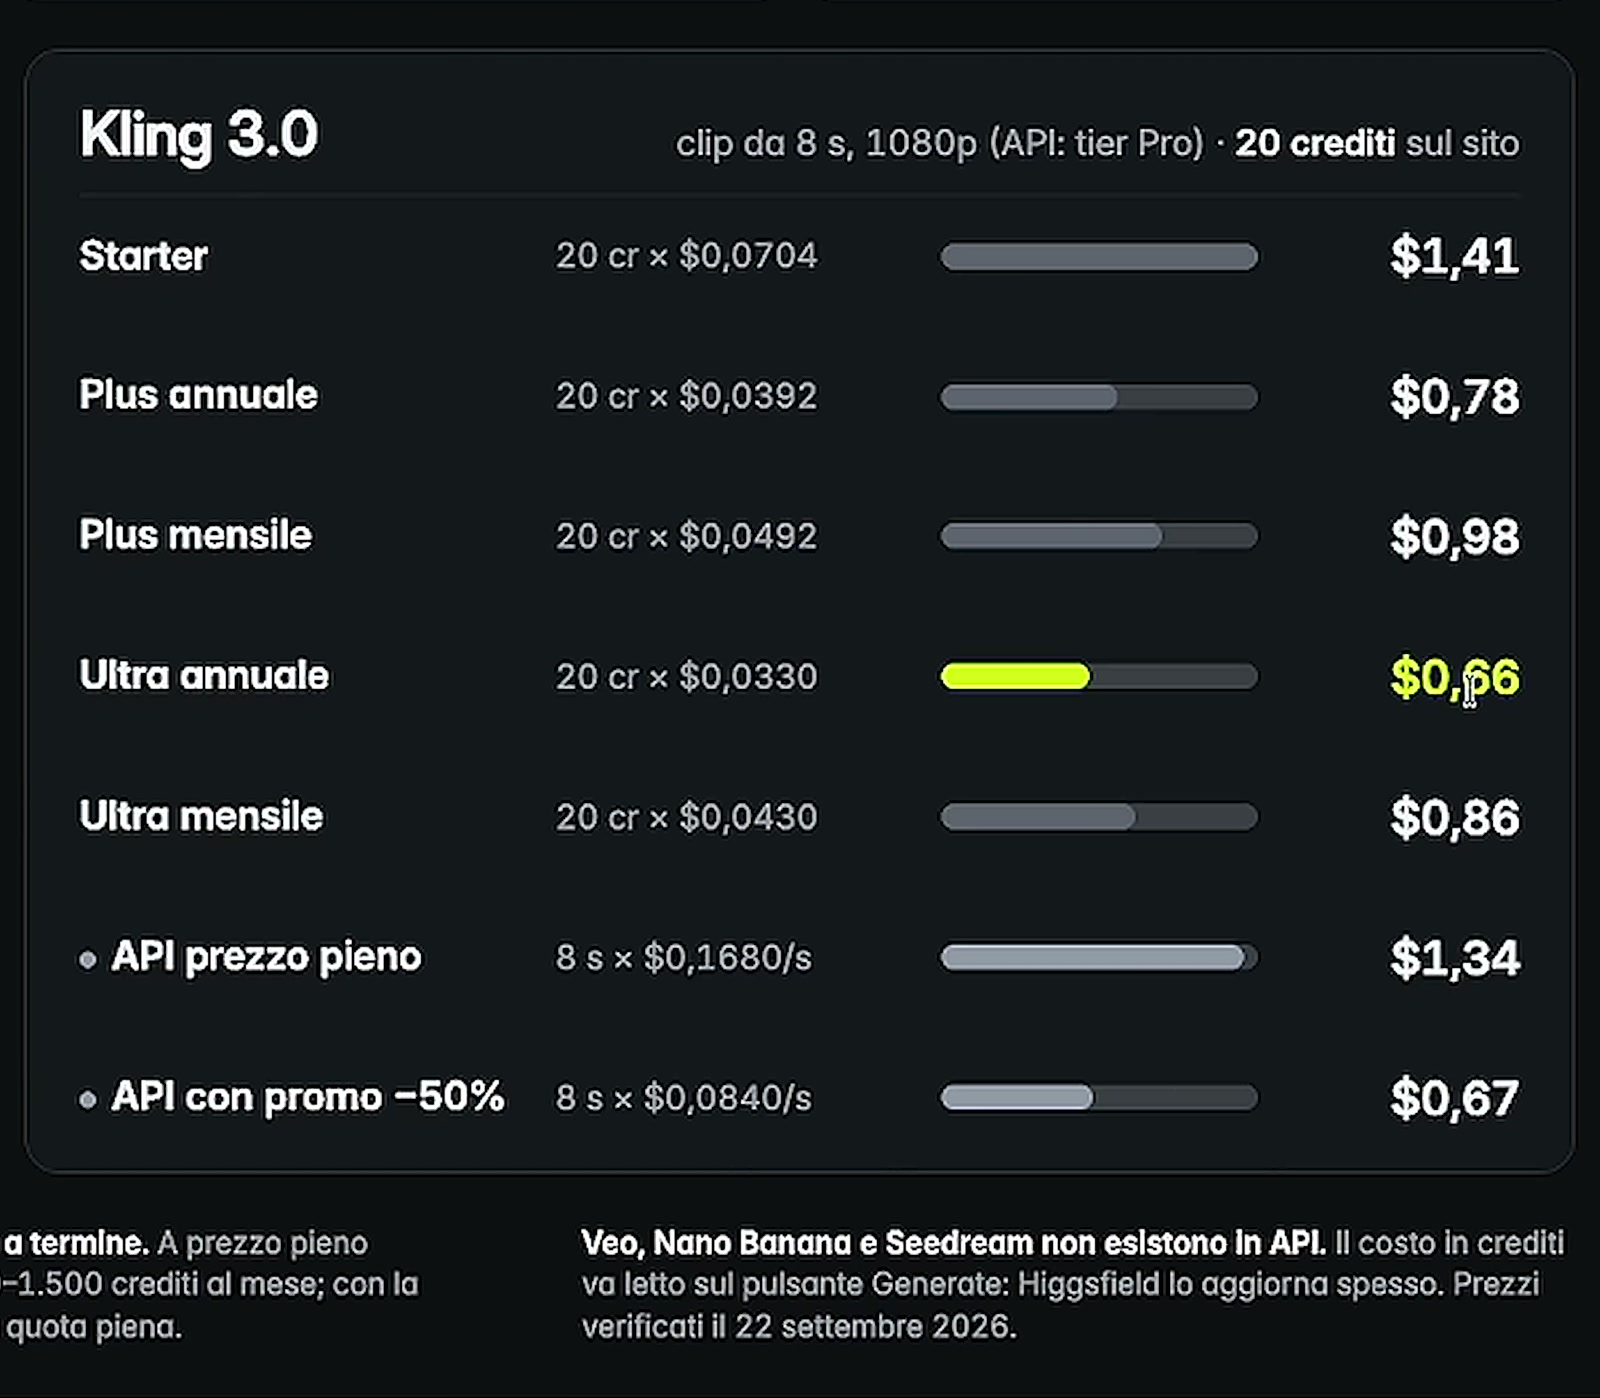The width and height of the screenshot is (1600, 1398).
Task: Click the Plus mensile progress bar
Action: pos(1099,536)
